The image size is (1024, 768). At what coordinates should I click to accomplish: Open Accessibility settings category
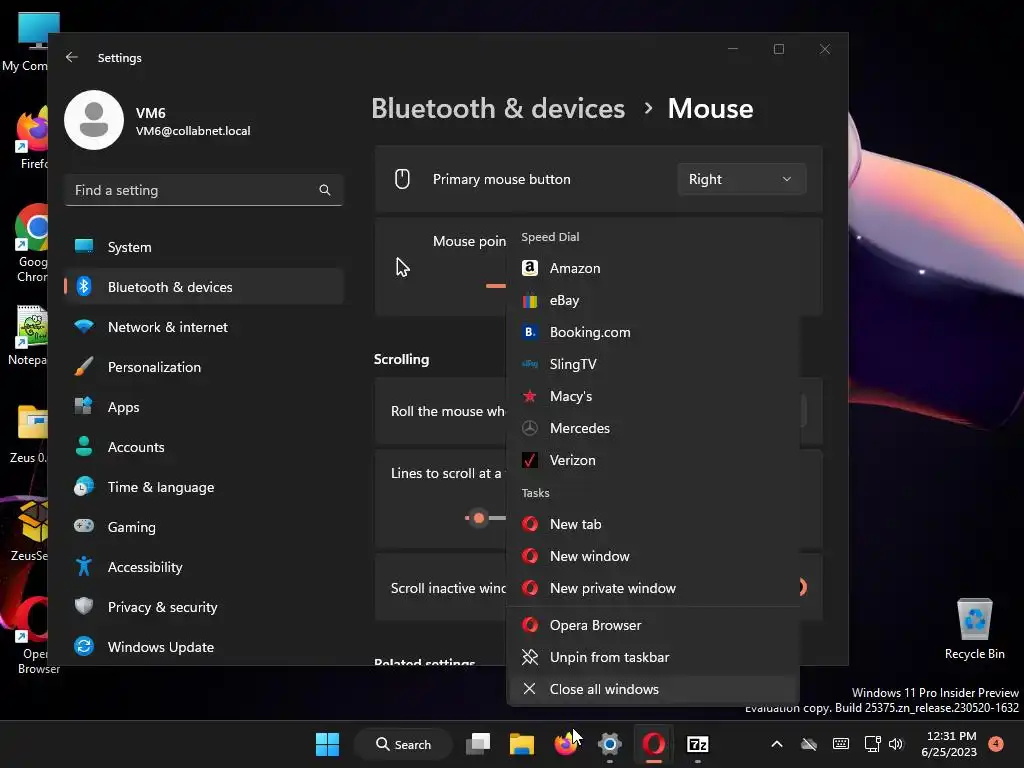pos(204,568)
